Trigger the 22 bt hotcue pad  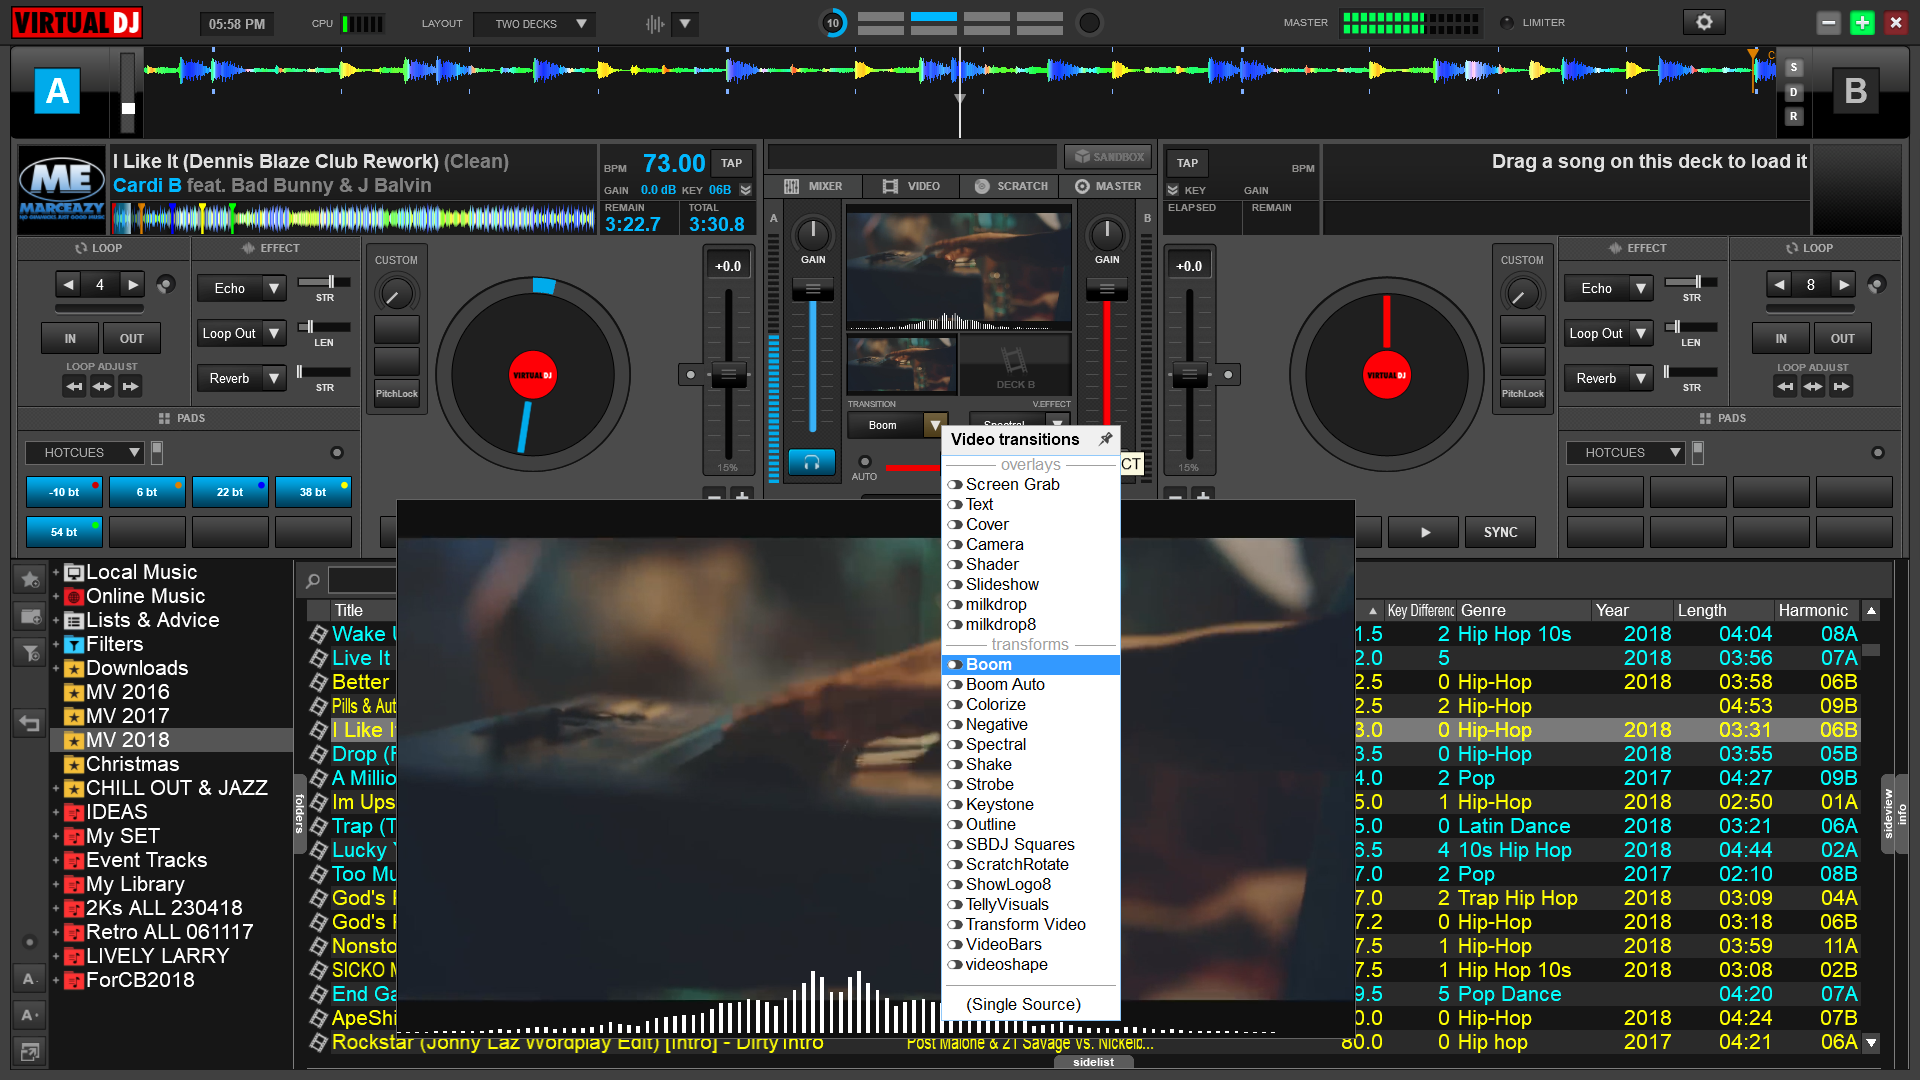click(x=230, y=492)
